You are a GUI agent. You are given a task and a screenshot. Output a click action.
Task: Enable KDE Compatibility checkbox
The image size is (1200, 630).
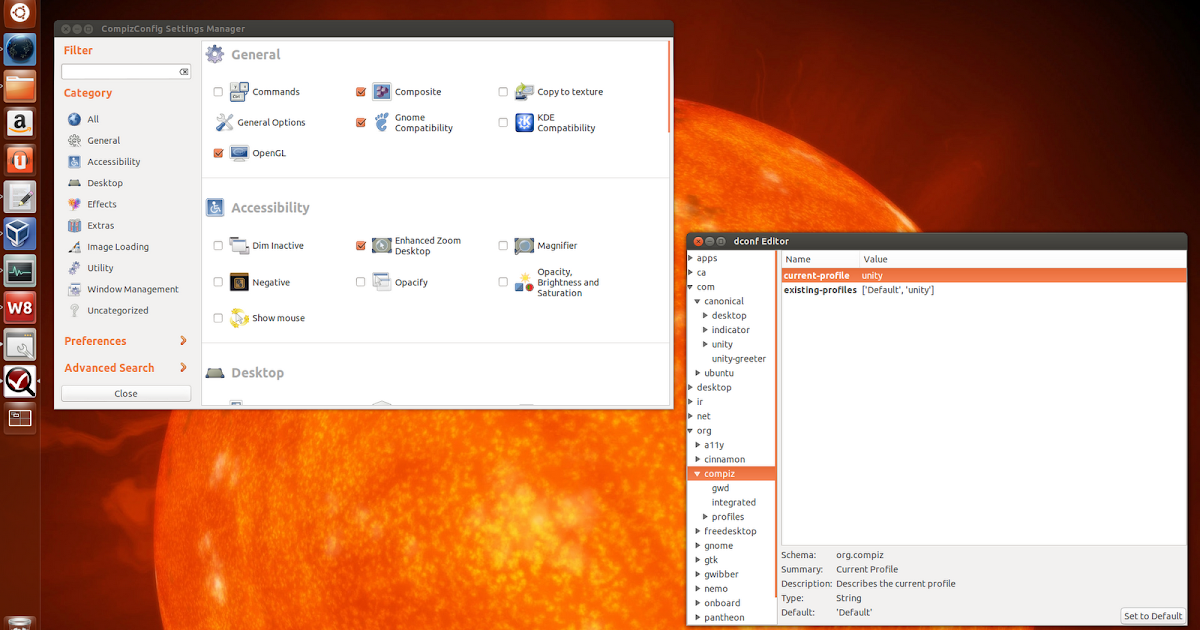(x=503, y=123)
